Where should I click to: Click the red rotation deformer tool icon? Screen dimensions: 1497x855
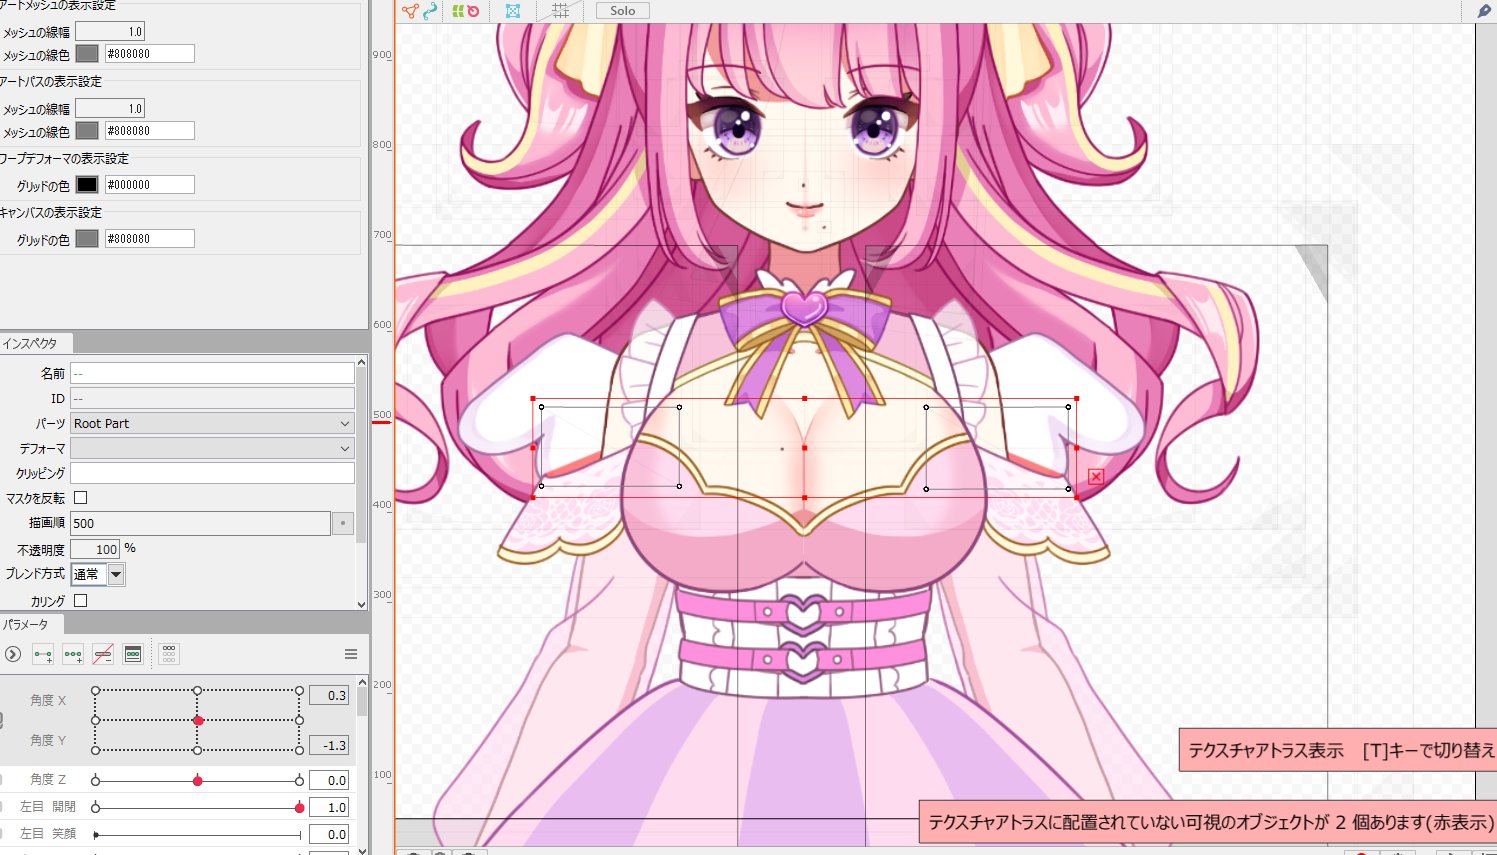tap(473, 11)
